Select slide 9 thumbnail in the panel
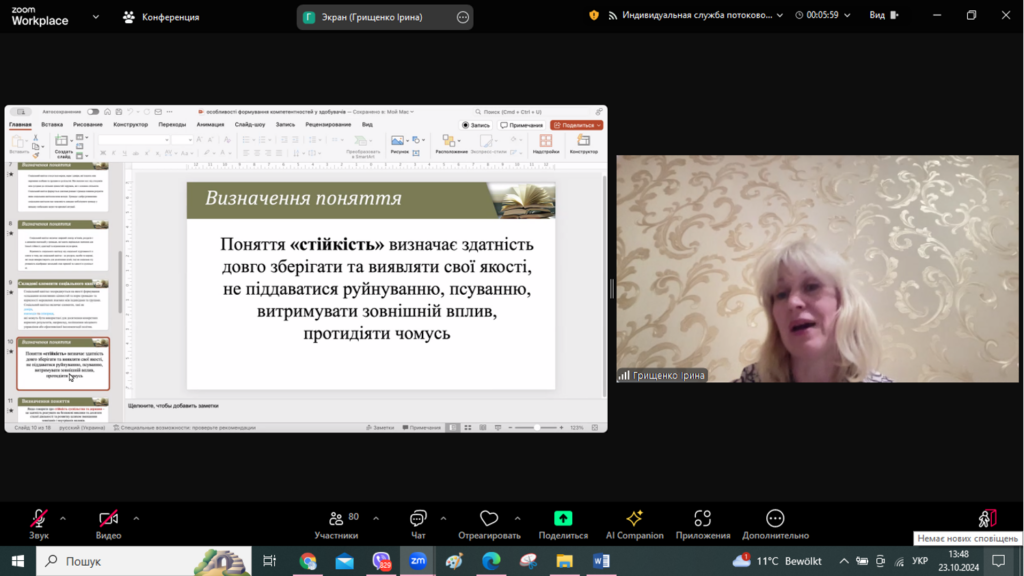The width and height of the screenshot is (1024, 576). pyautogui.click(x=63, y=305)
